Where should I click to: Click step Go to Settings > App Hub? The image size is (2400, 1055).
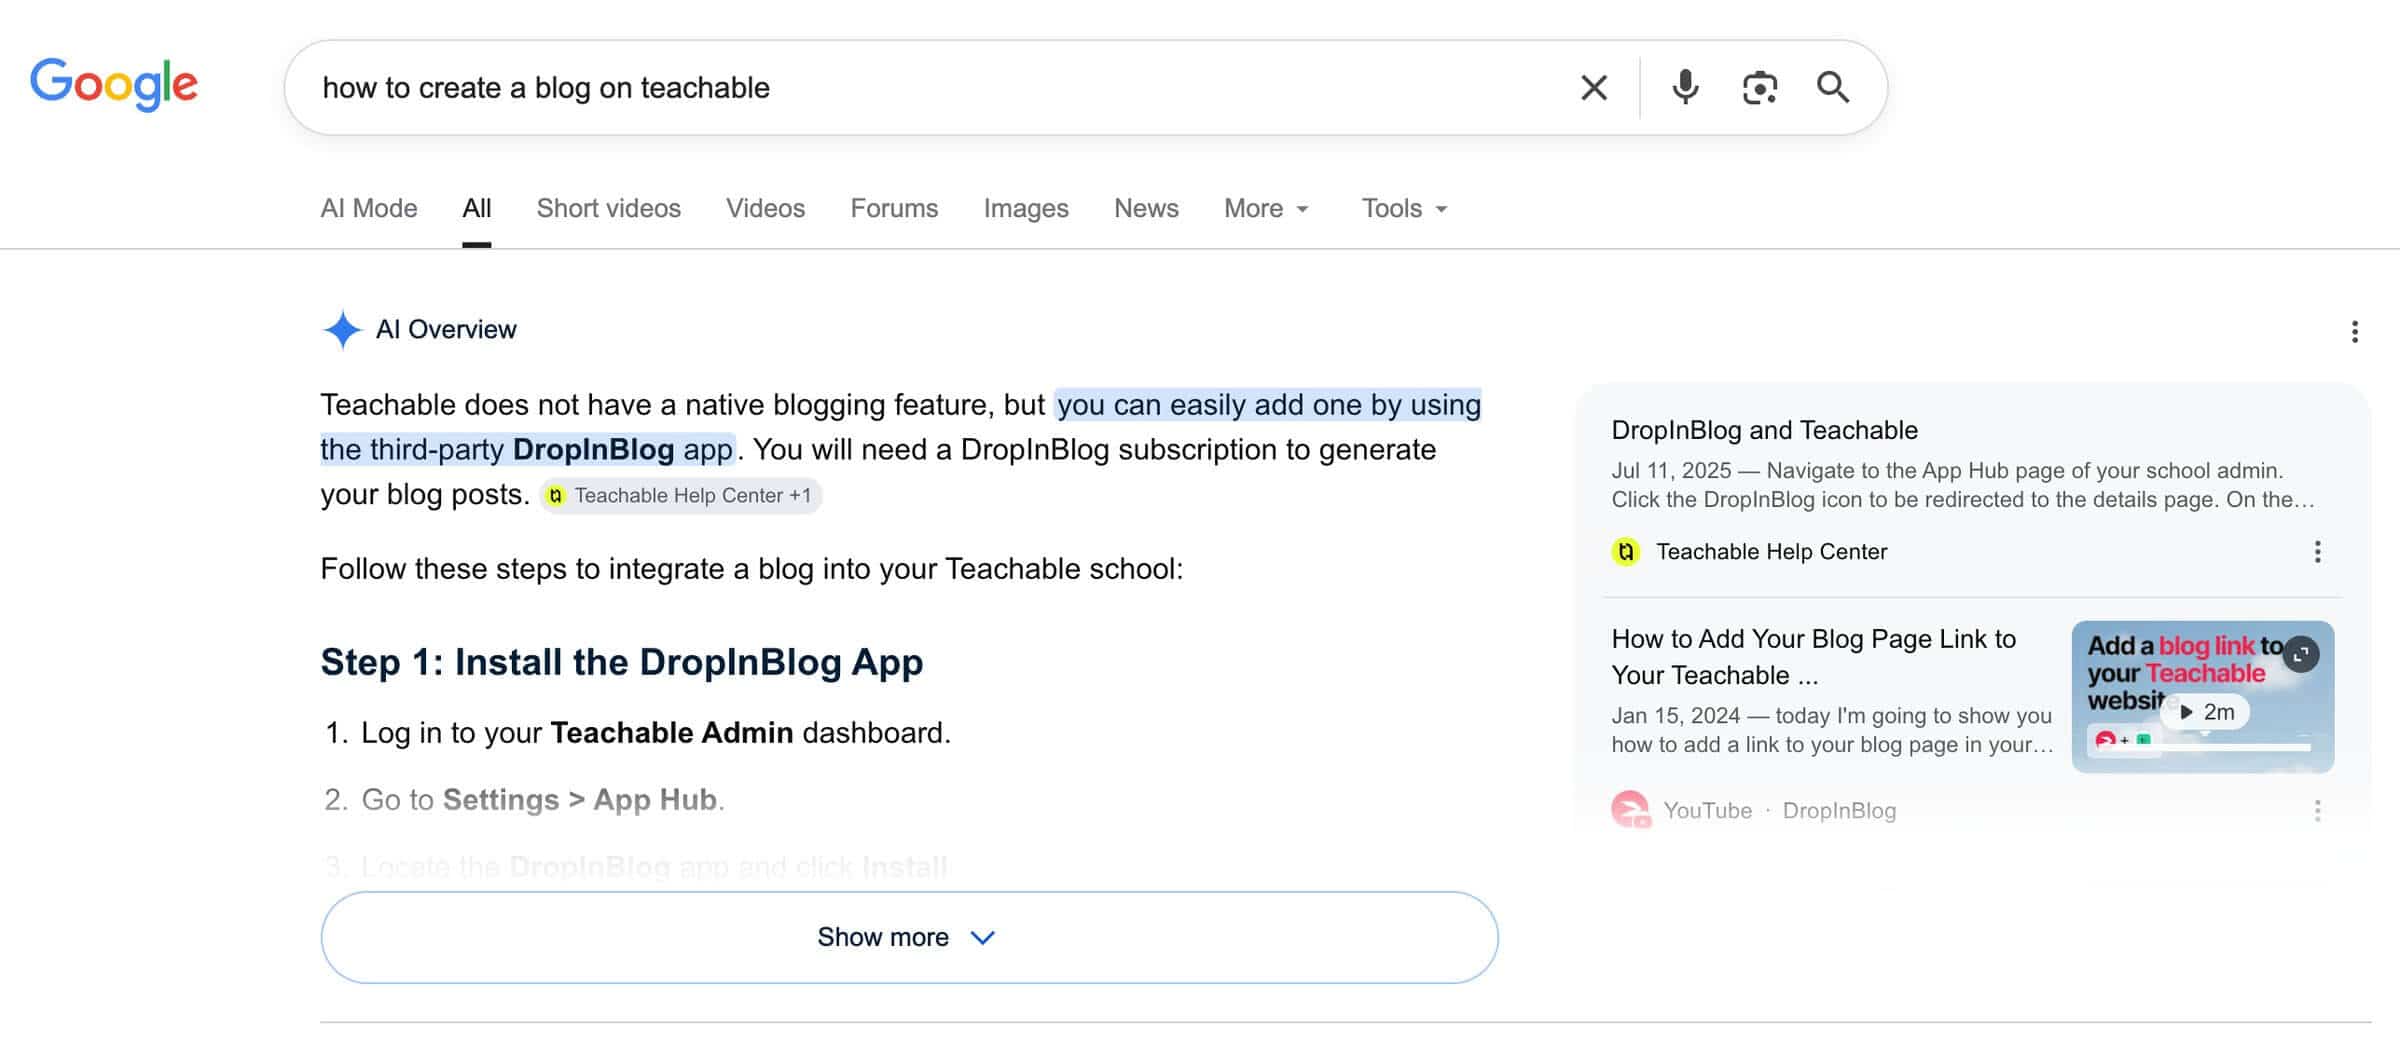[543, 800]
